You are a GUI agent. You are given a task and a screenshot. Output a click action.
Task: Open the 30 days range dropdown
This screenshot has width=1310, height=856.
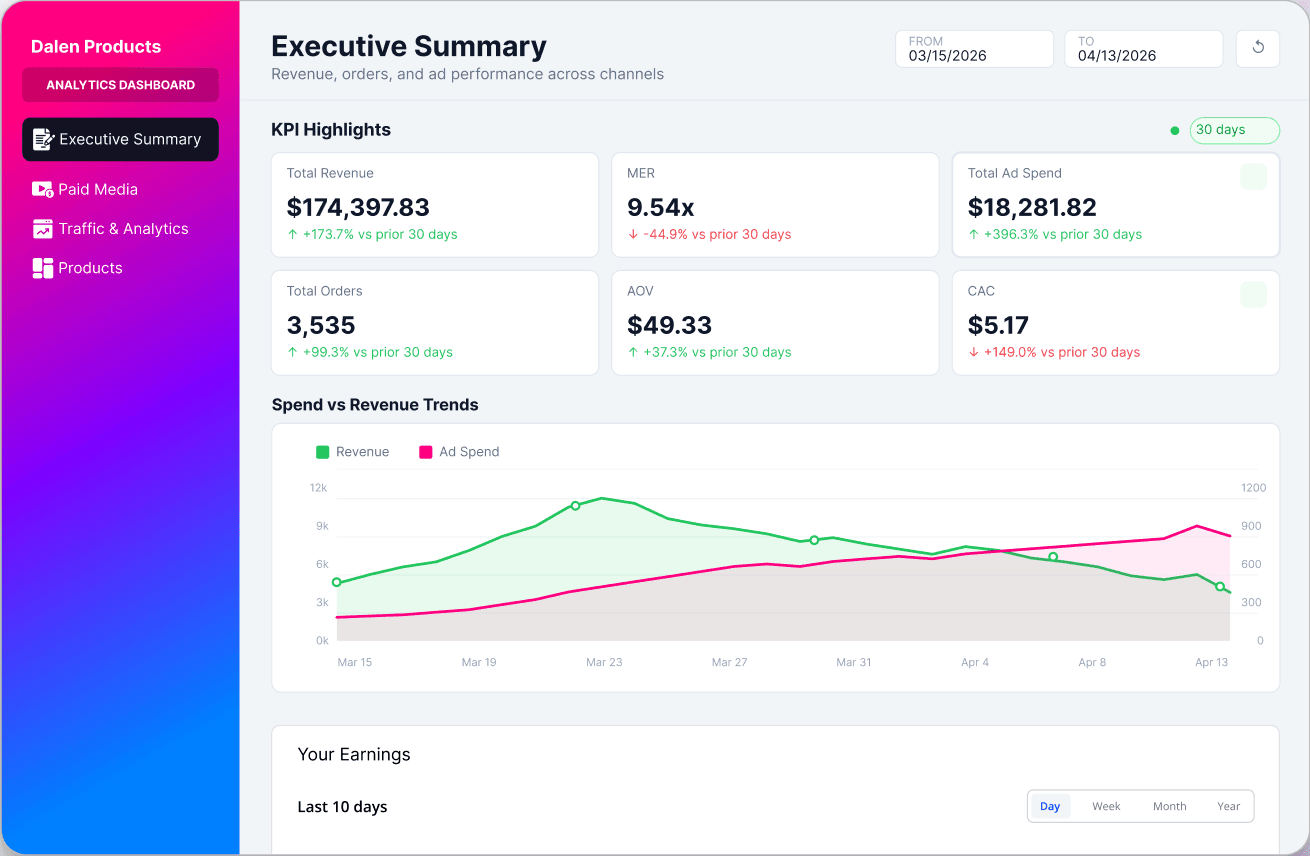[1234, 130]
